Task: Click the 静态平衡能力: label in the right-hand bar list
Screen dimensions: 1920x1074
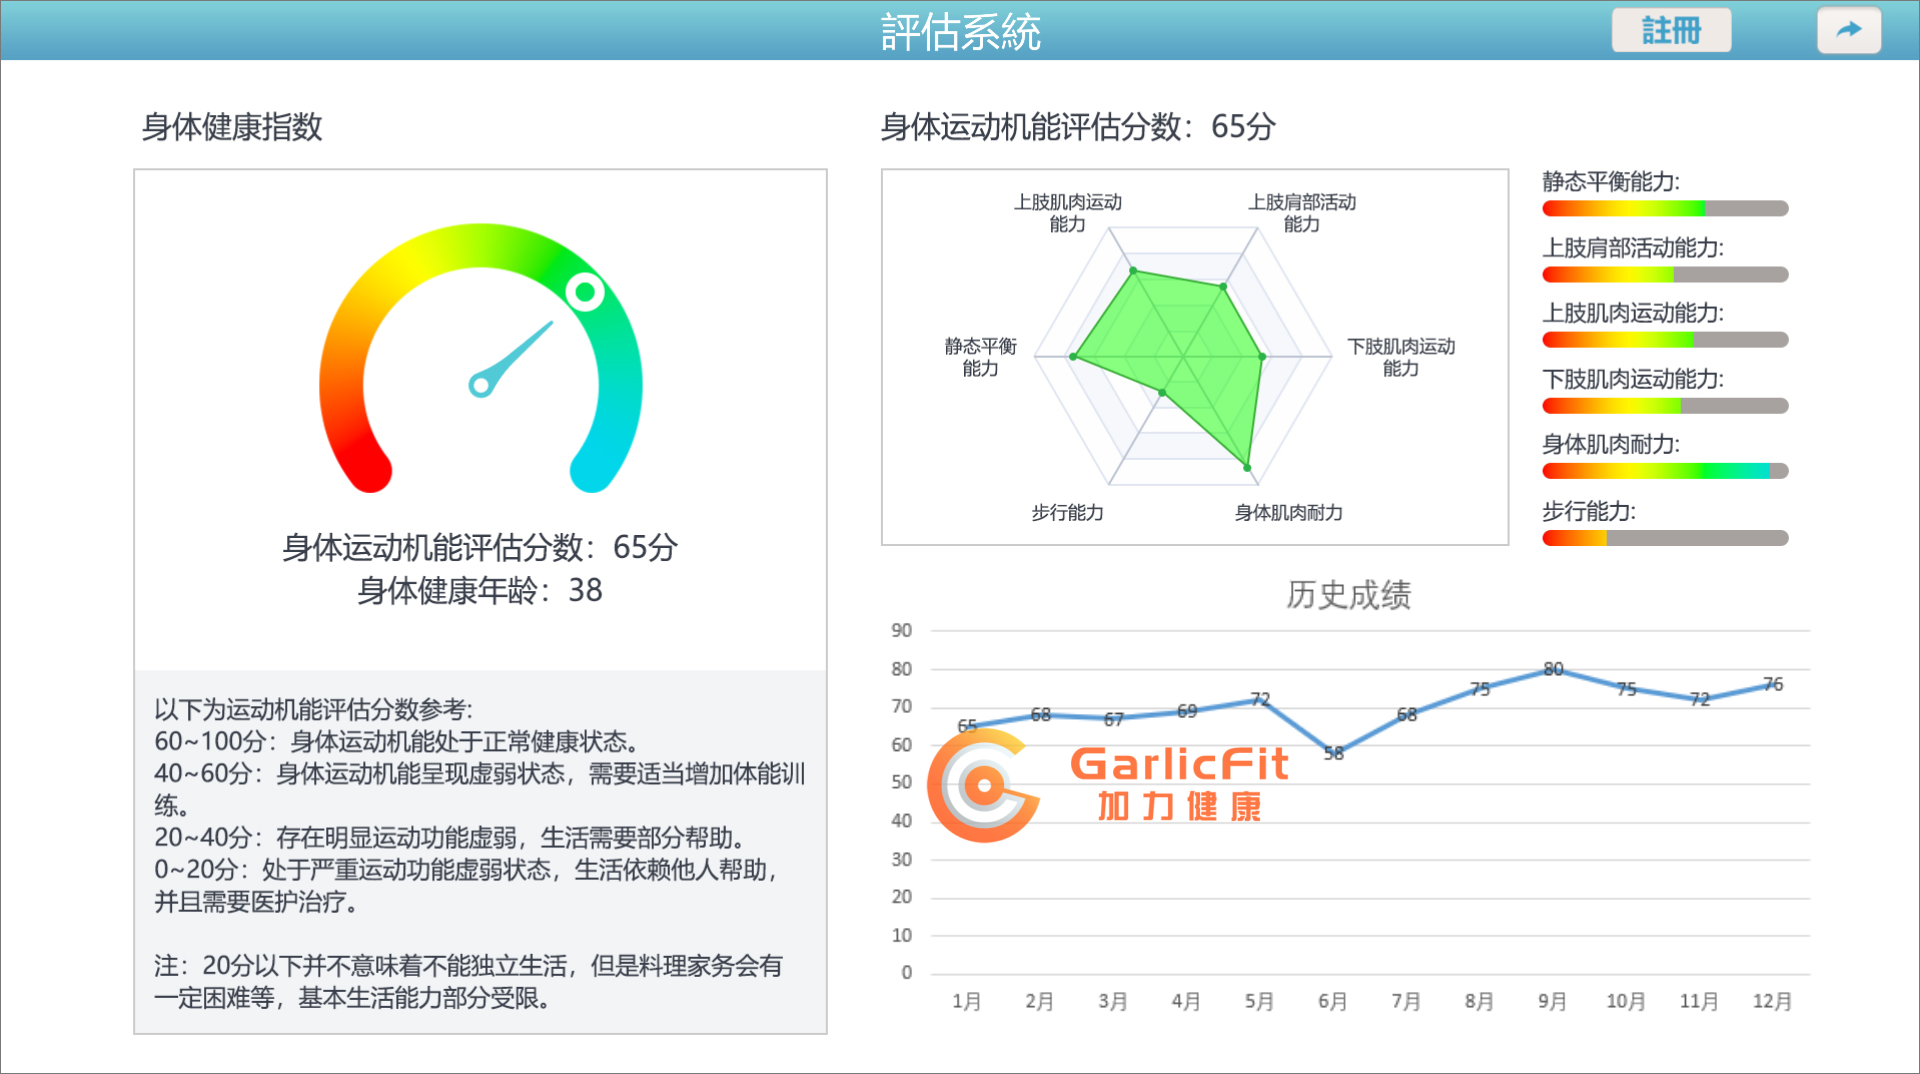Action: point(1610,182)
